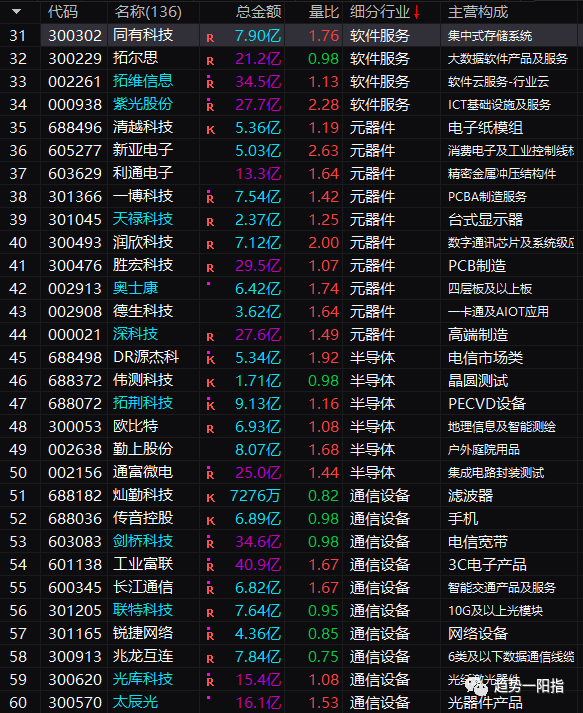
Task: Click the R marker on 拓尔思 row
Action: point(210,61)
